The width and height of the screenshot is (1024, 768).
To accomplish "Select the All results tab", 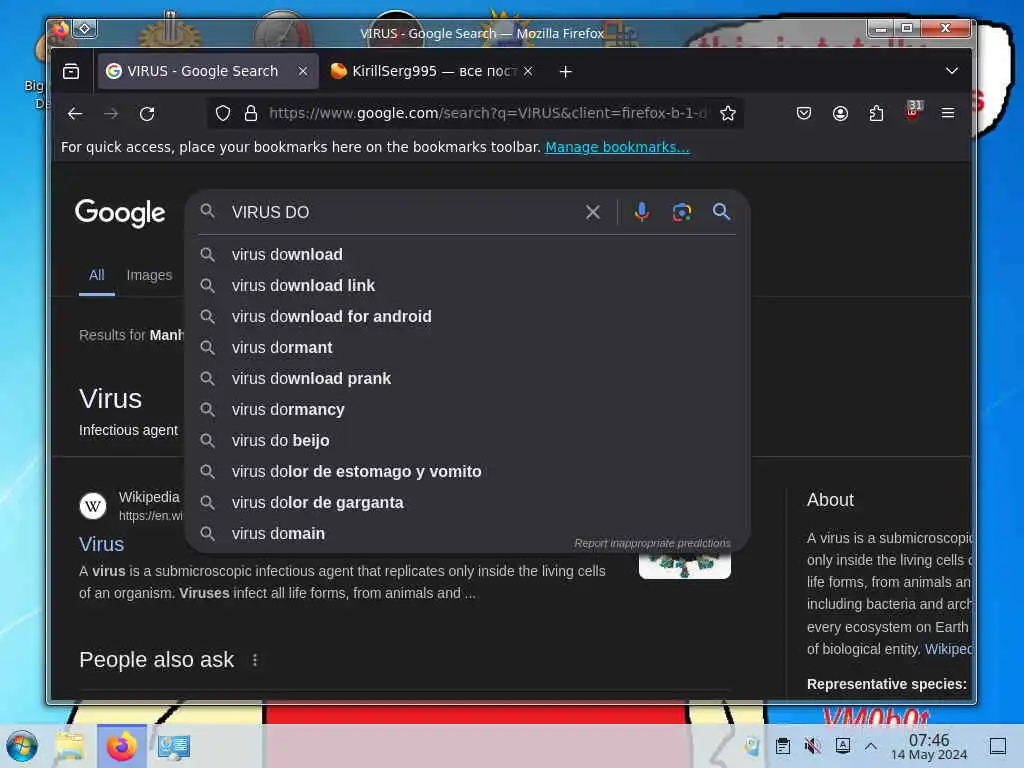I will (97, 276).
